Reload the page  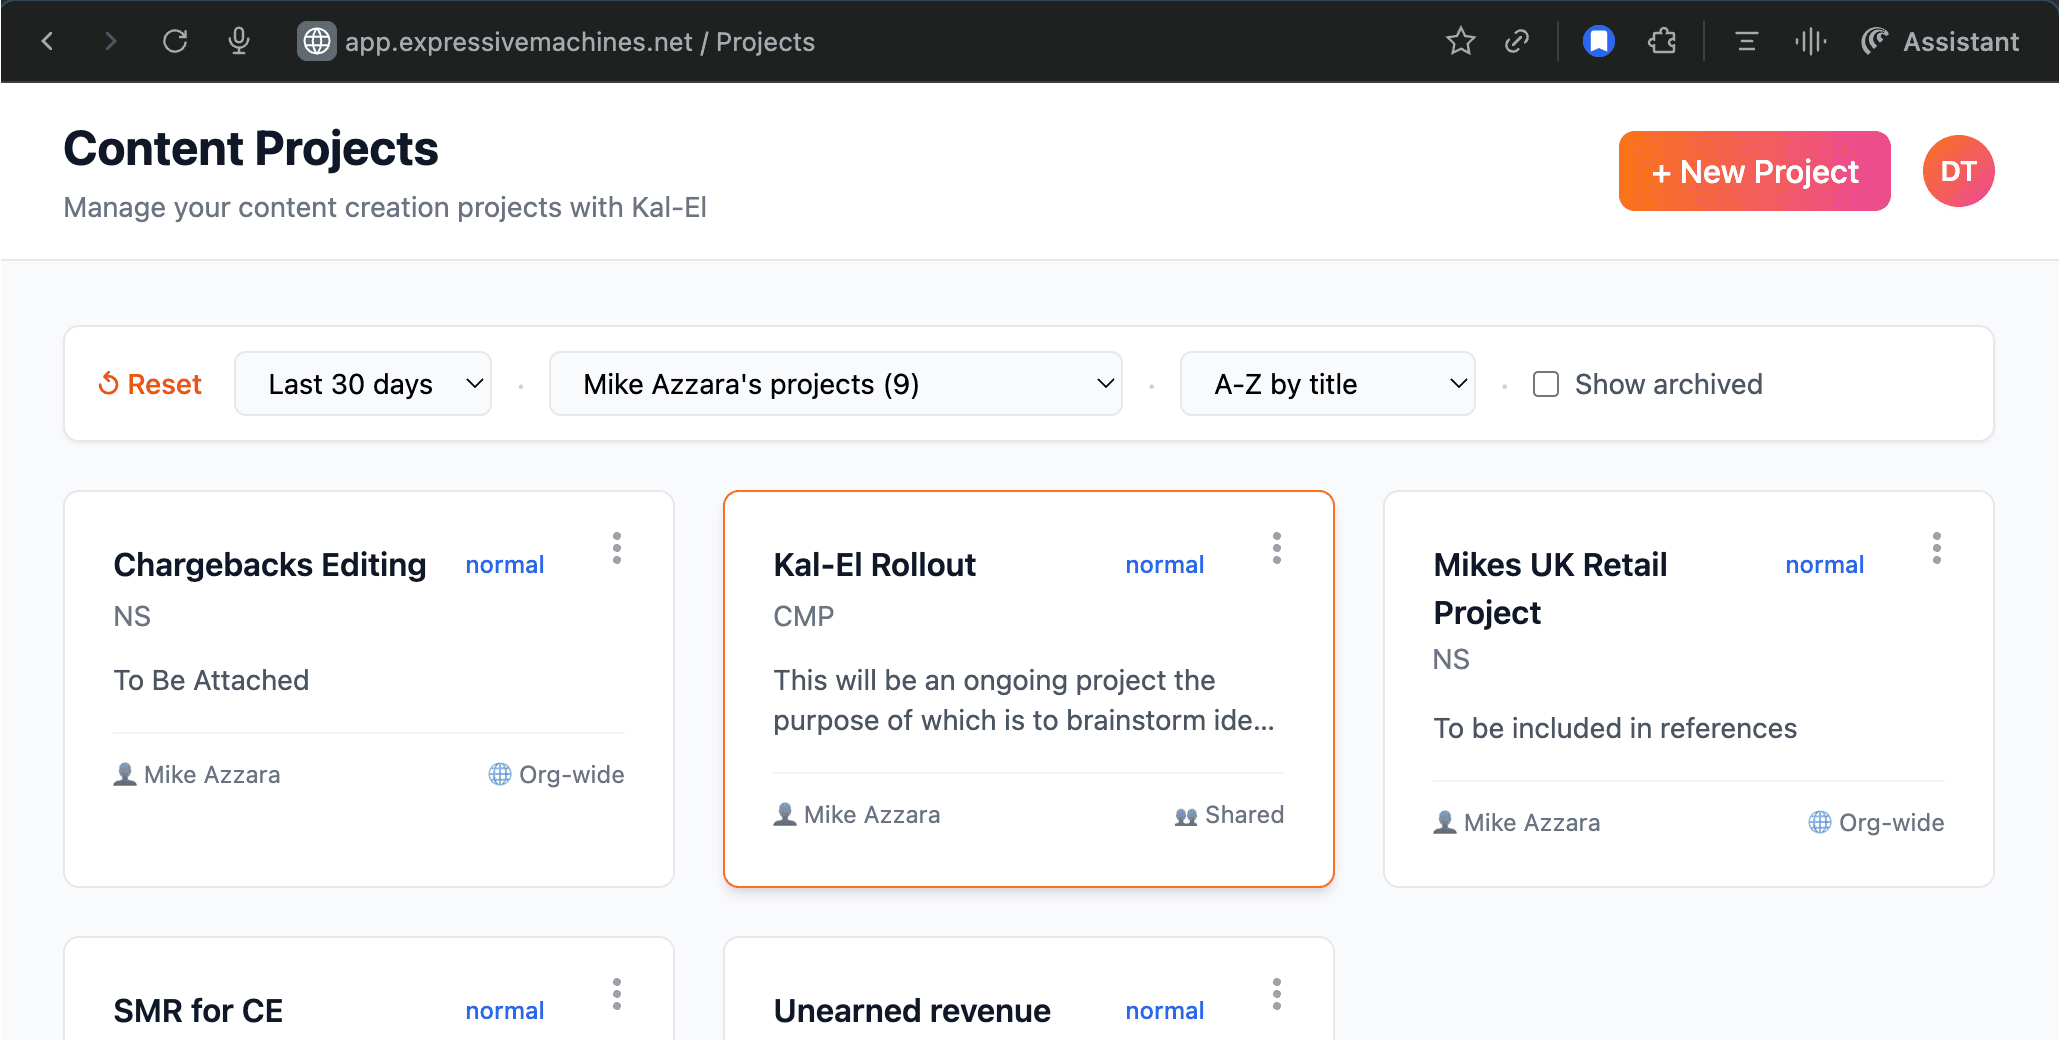[x=175, y=41]
